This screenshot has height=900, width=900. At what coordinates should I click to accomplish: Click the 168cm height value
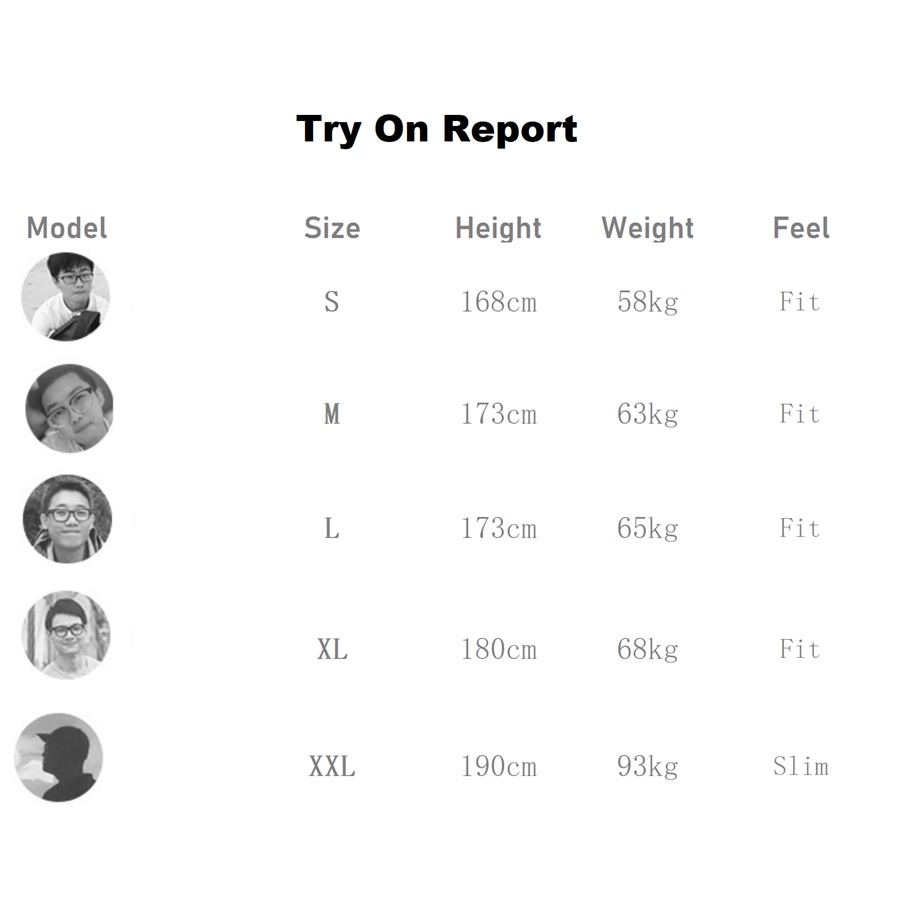[x=498, y=302]
